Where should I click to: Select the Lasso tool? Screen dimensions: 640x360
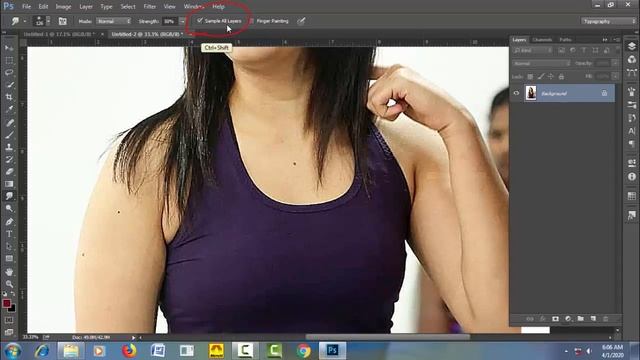coord(9,73)
